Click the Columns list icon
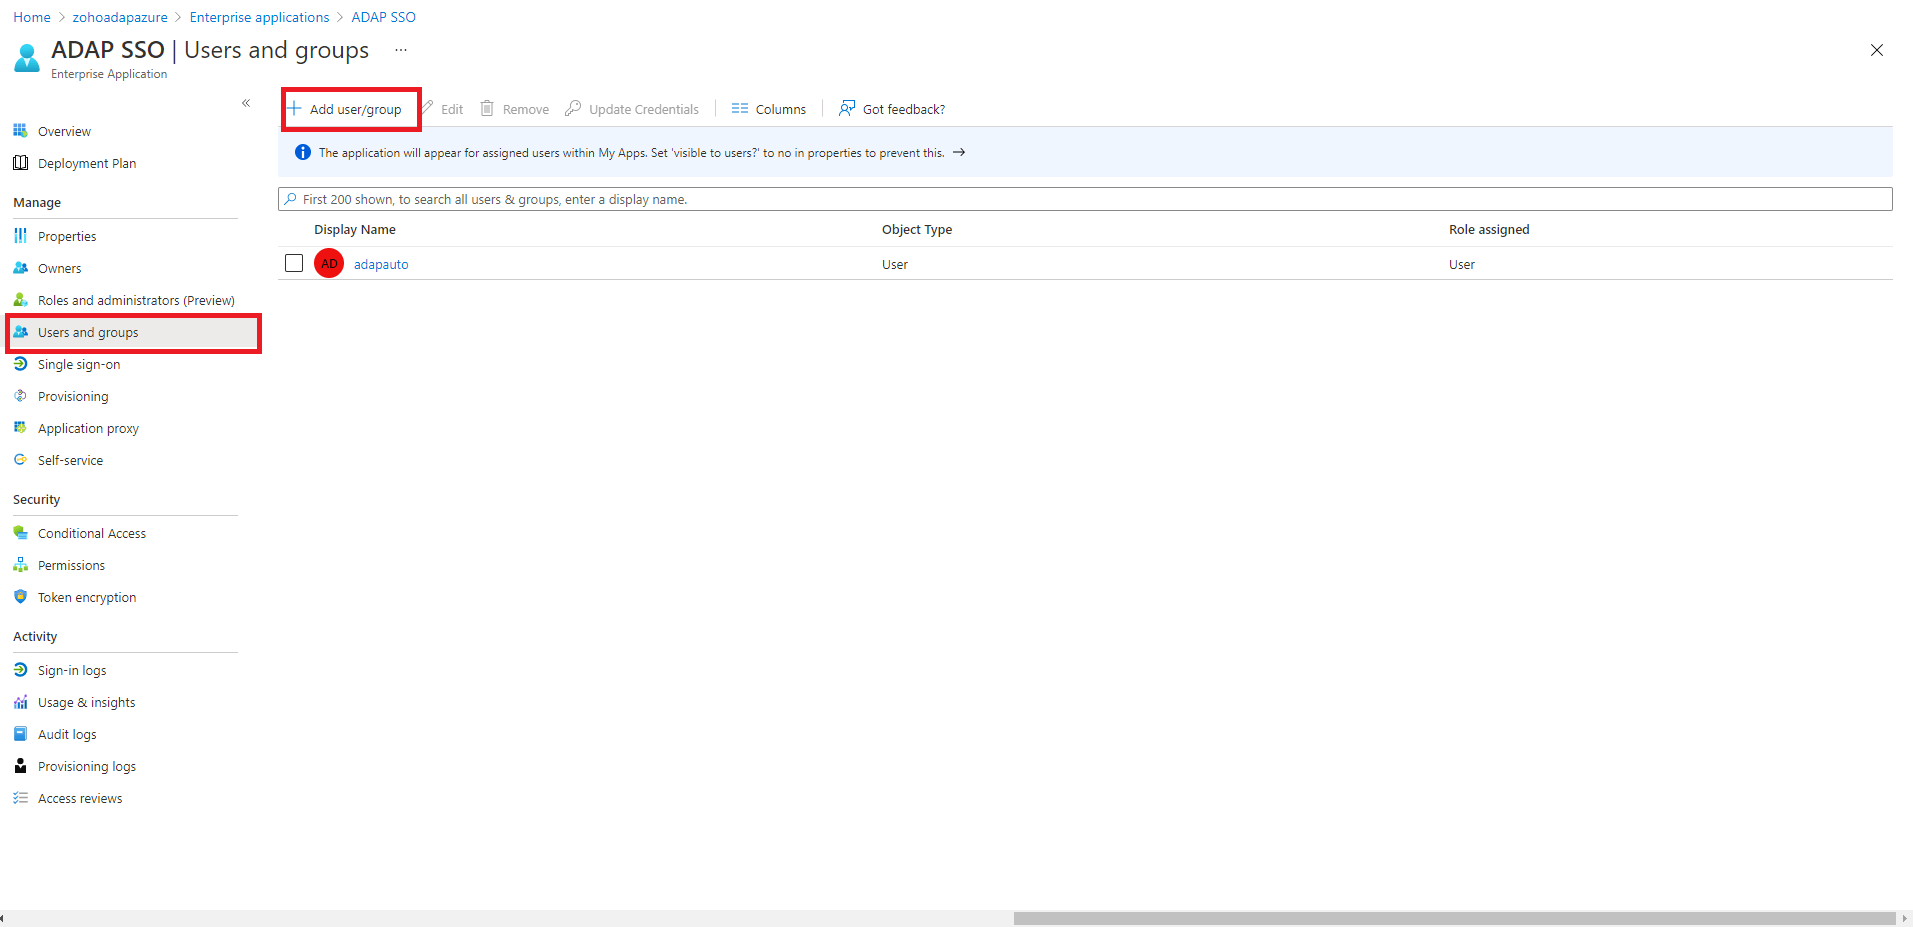 [x=740, y=108]
